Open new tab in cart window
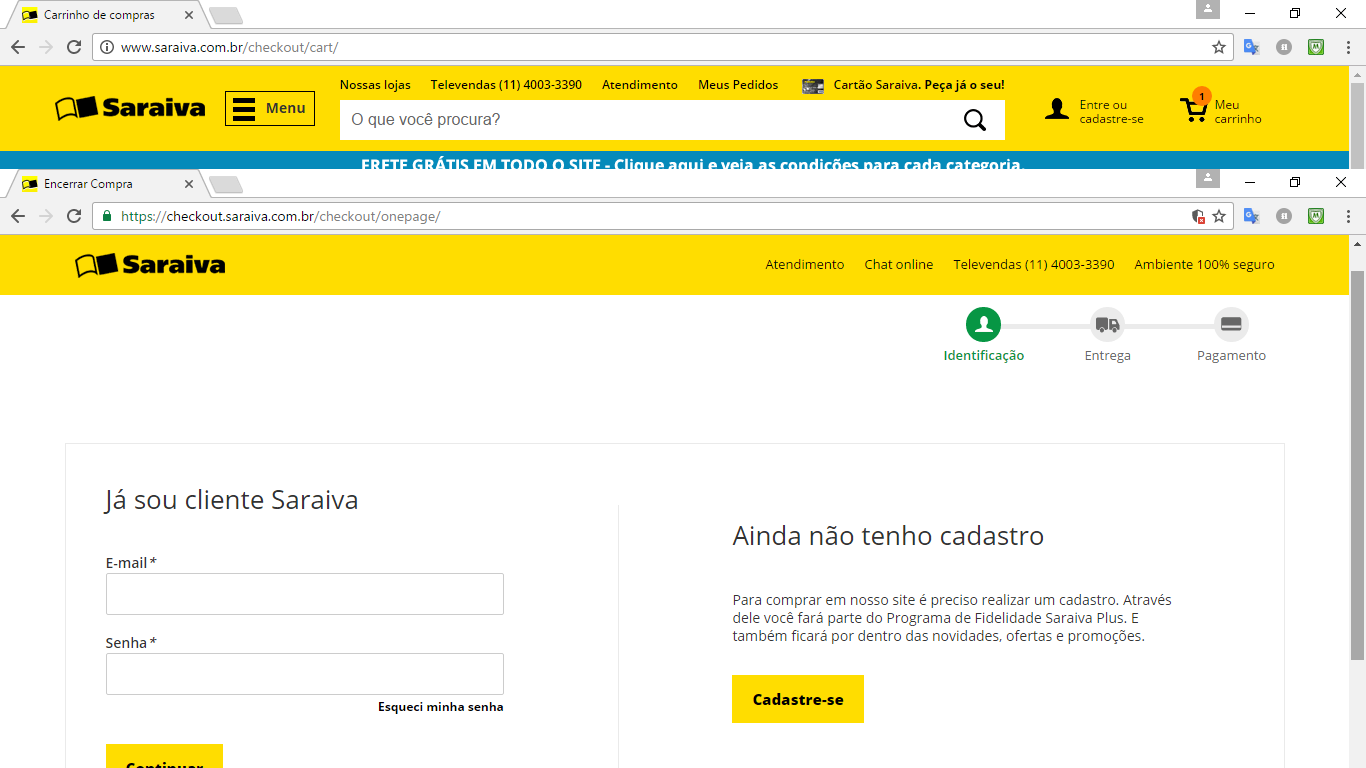This screenshot has width=1366, height=768. point(226,15)
